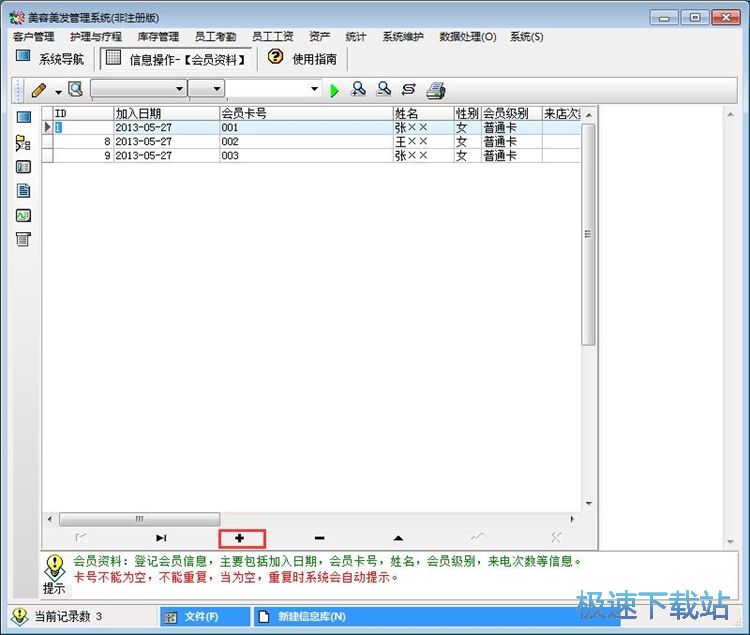Viewport: 750px width, 635px height.
Task: Click the green run query arrow
Action: click(x=334, y=90)
